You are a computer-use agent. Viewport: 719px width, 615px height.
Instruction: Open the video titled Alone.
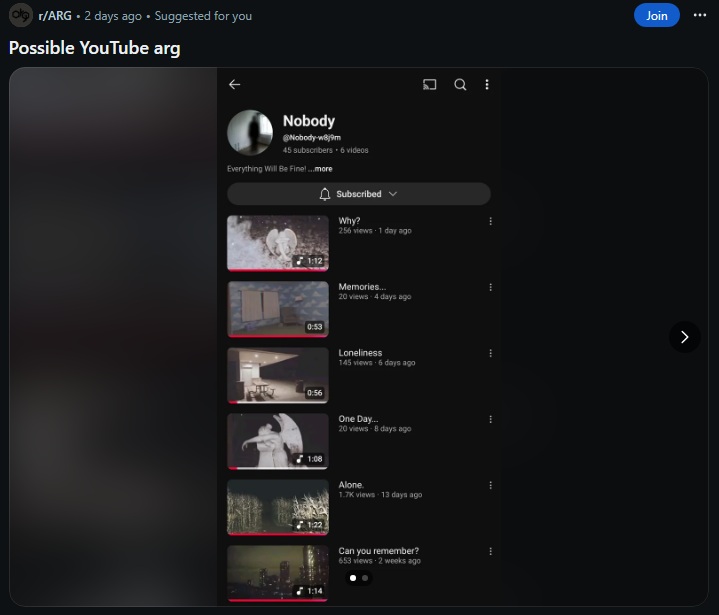pos(351,485)
